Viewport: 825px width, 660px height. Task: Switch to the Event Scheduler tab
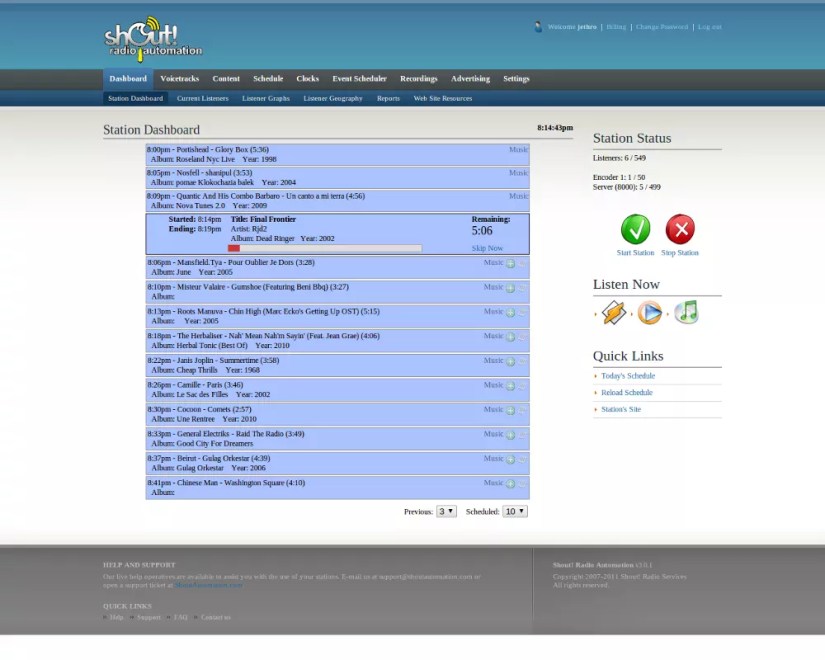click(359, 78)
